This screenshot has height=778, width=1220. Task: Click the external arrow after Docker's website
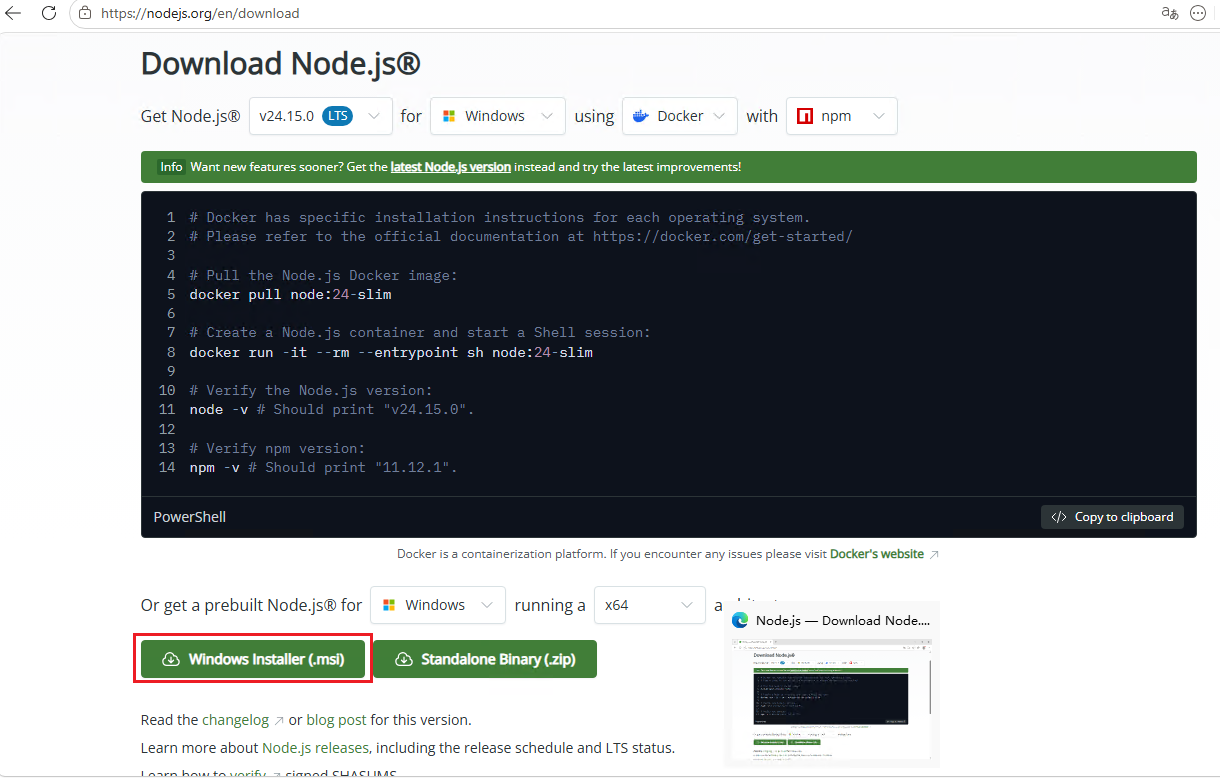[934, 554]
